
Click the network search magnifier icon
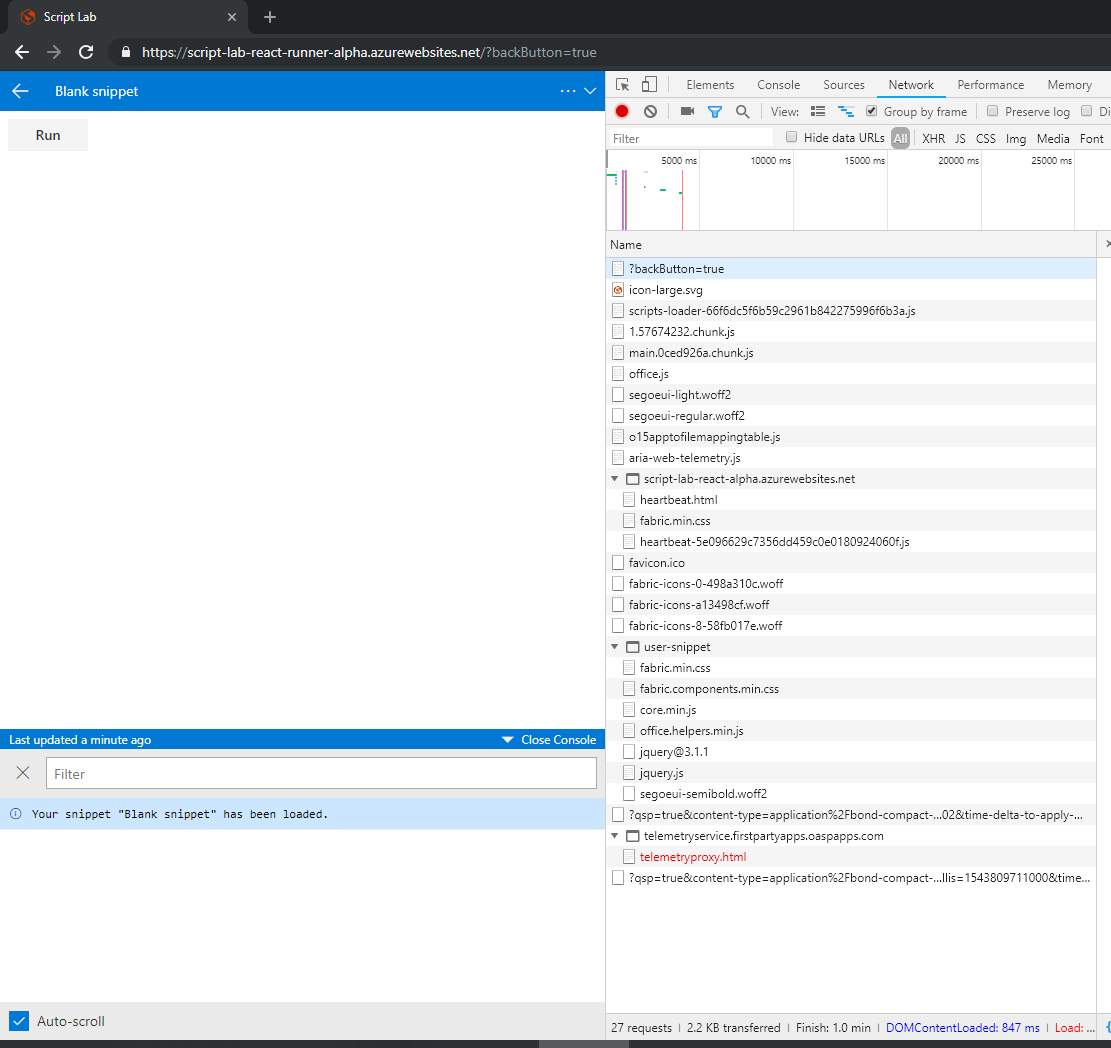click(x=742, y=111)
